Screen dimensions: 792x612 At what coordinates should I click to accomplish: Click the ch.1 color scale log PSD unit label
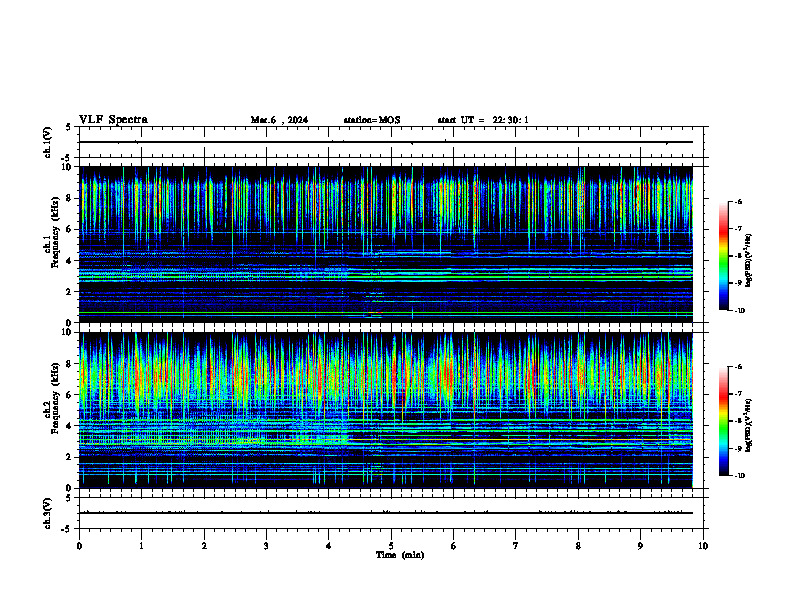tap(749, 261)
